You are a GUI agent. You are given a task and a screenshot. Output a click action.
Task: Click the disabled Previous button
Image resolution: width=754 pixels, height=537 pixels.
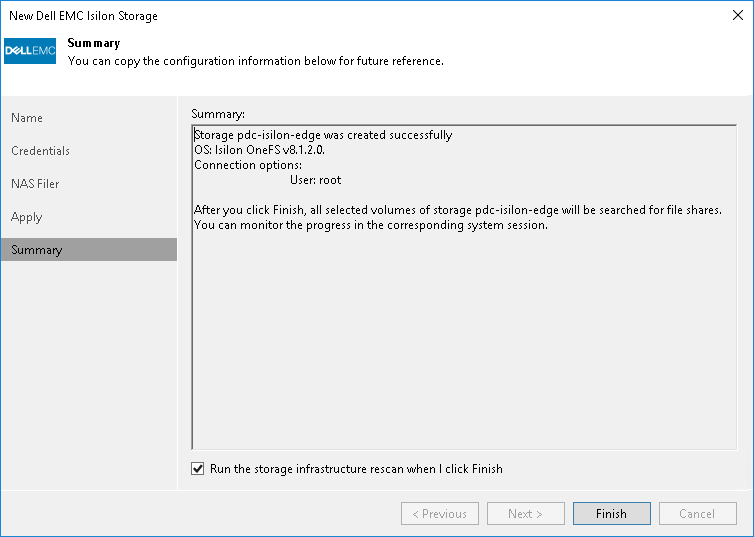pos(440,513)
